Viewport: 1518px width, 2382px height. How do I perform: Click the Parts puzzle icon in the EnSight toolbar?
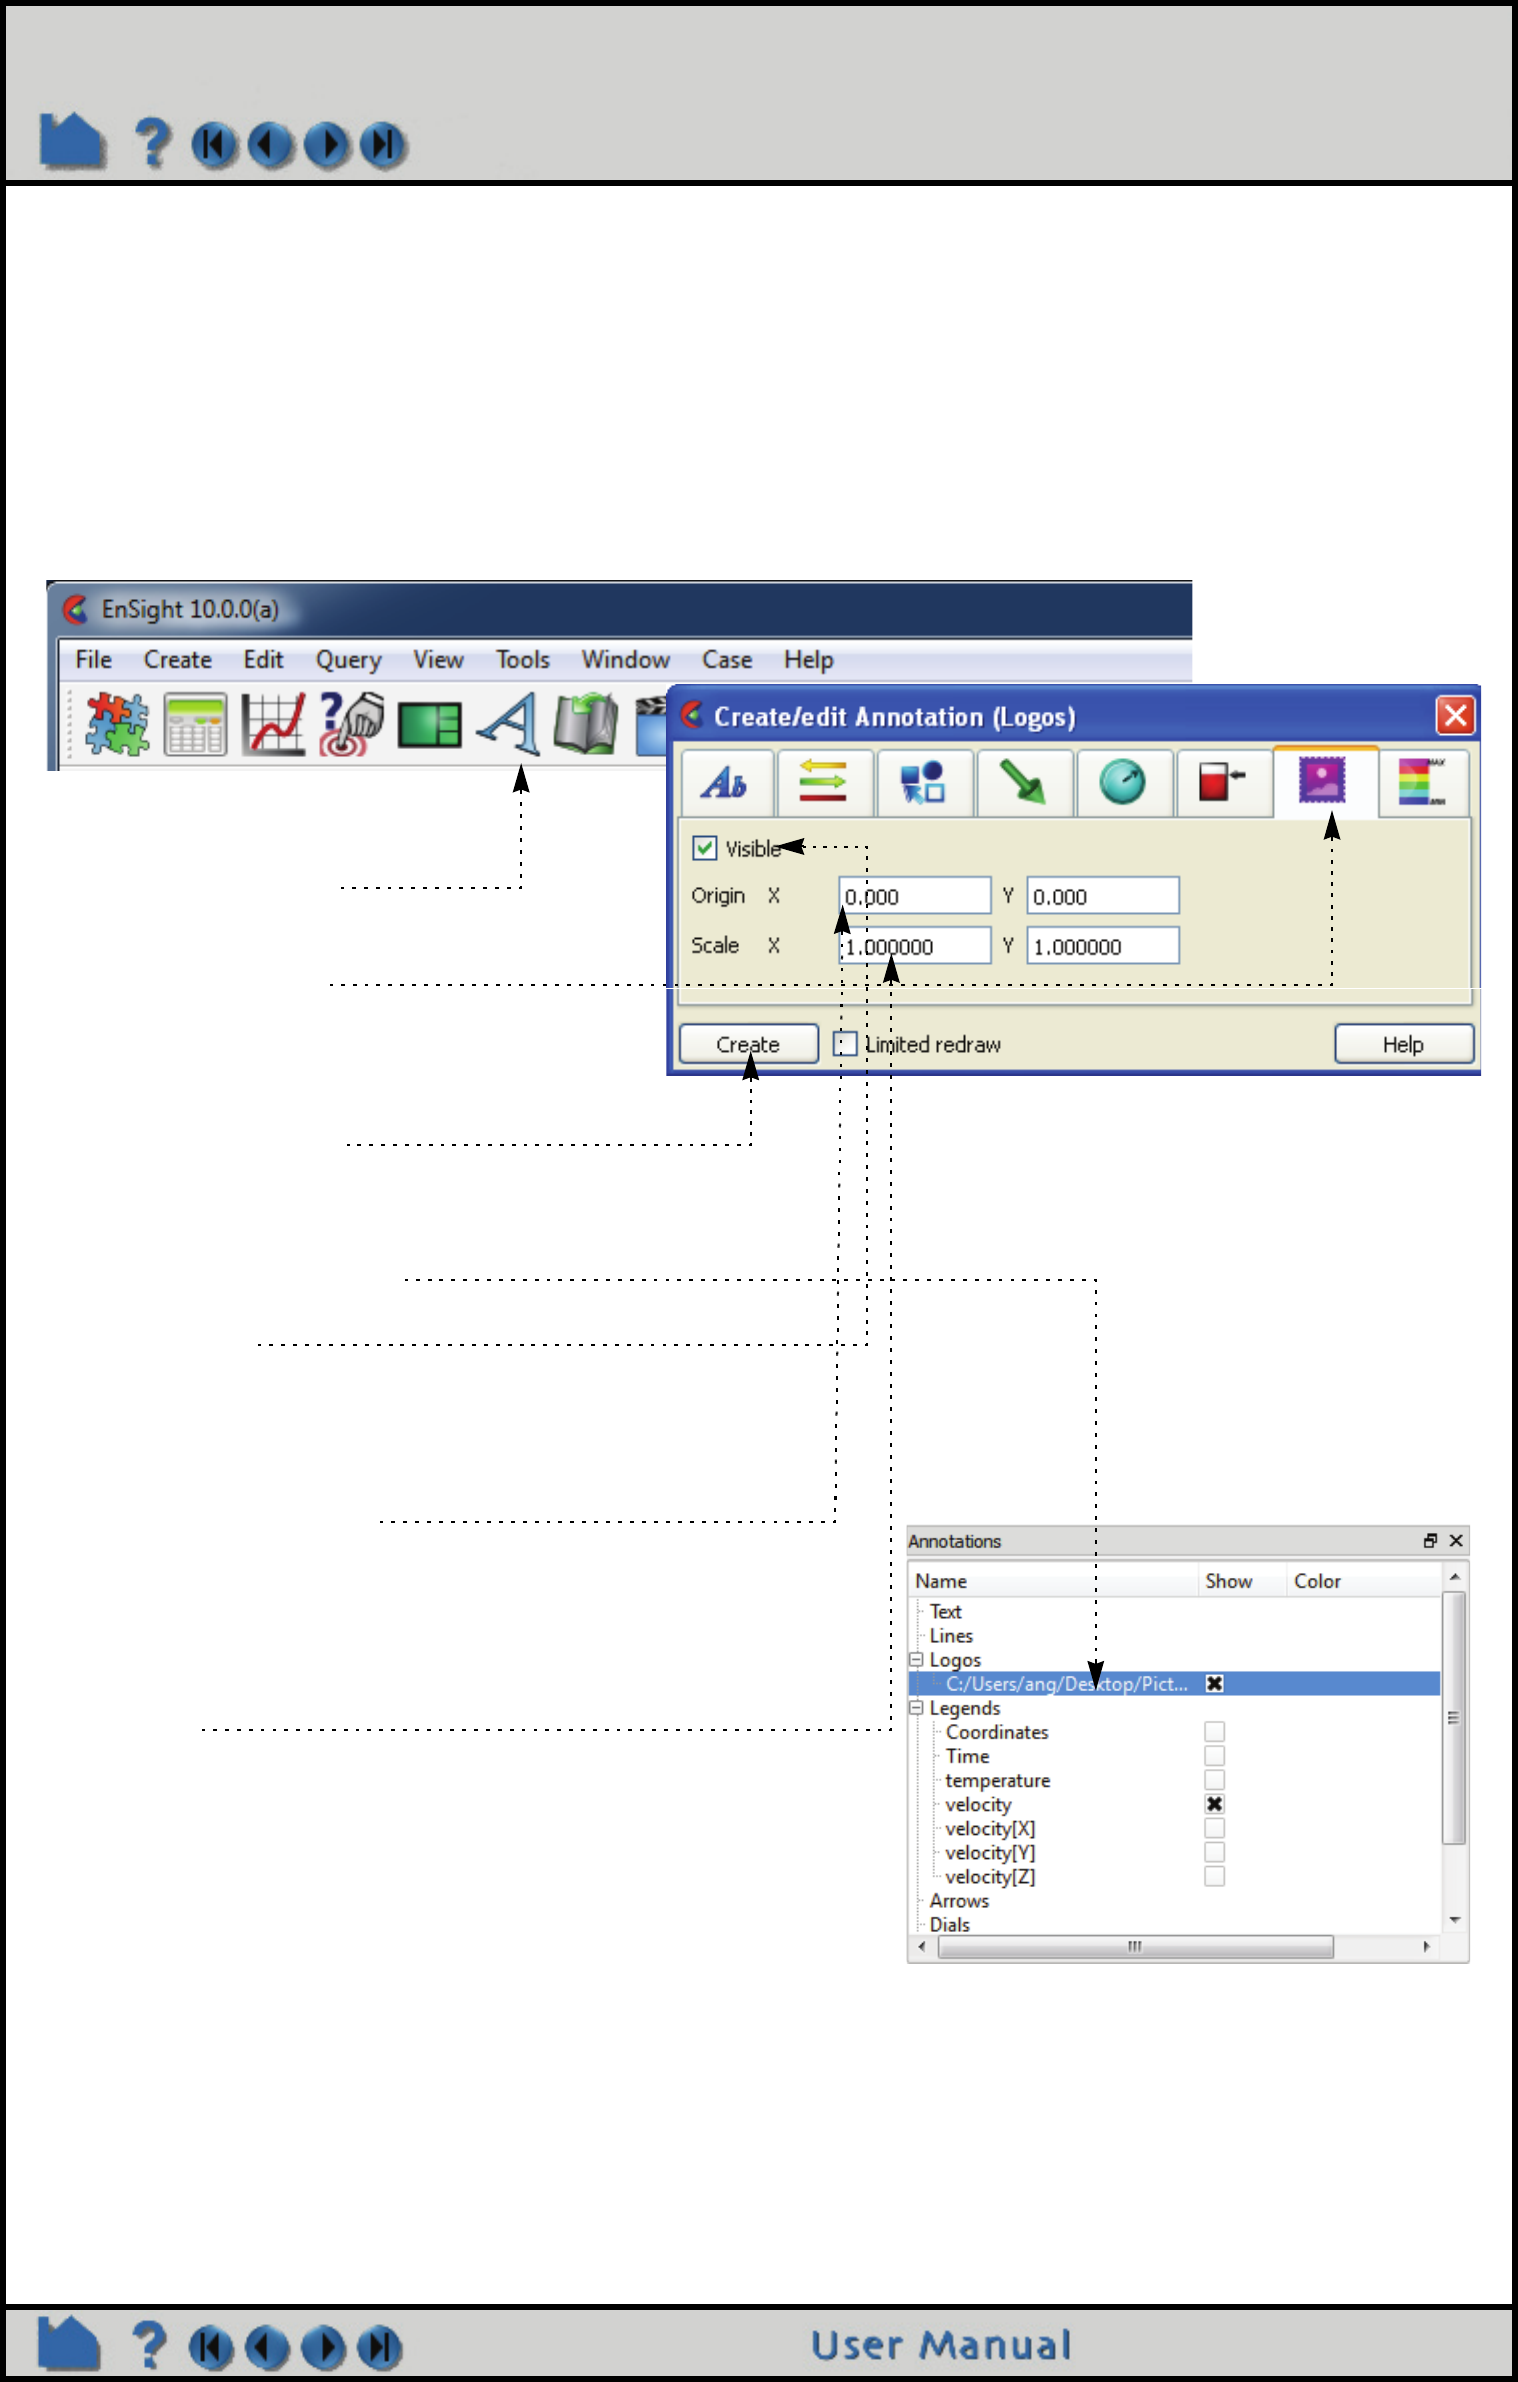click(x=117, y=724)
